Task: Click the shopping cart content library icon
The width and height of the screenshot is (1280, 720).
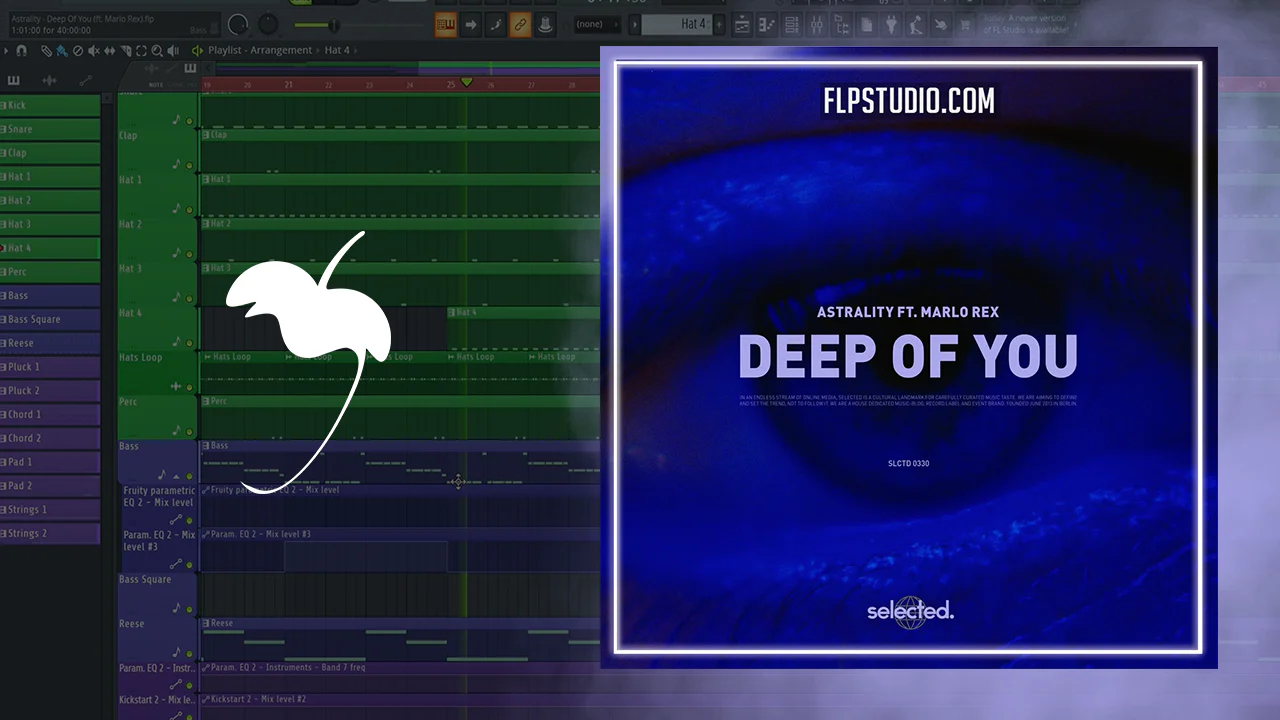Action: click(965, 25)
